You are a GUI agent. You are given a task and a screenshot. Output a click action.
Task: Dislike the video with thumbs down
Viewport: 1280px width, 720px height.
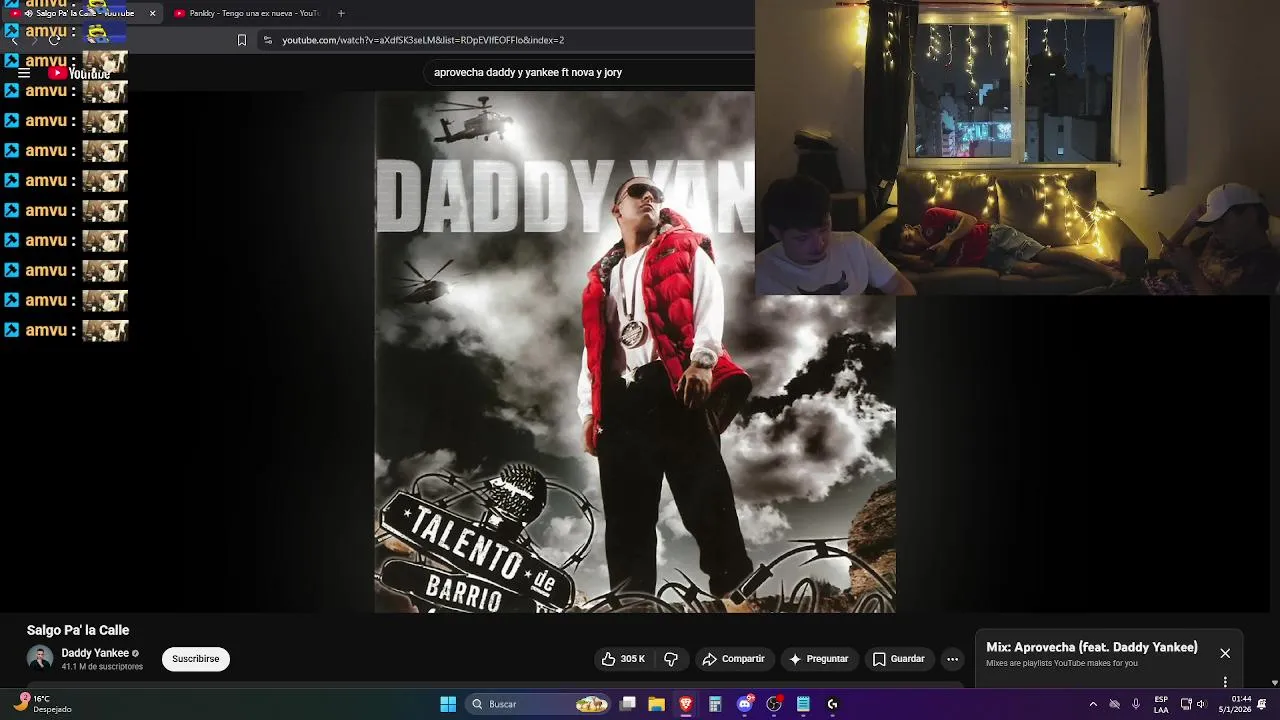click(671, 659)
